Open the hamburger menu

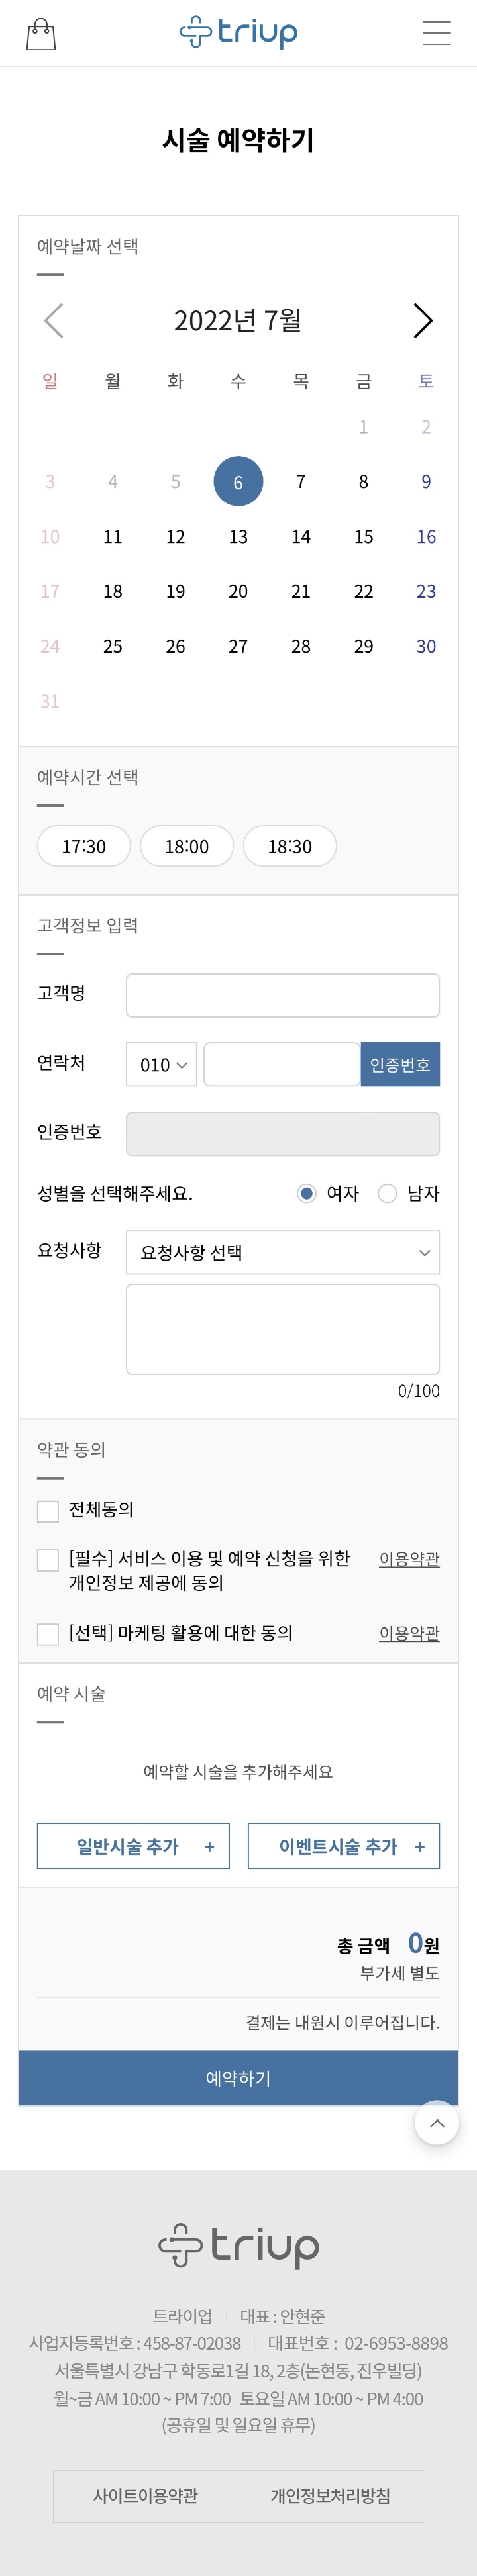436,33
